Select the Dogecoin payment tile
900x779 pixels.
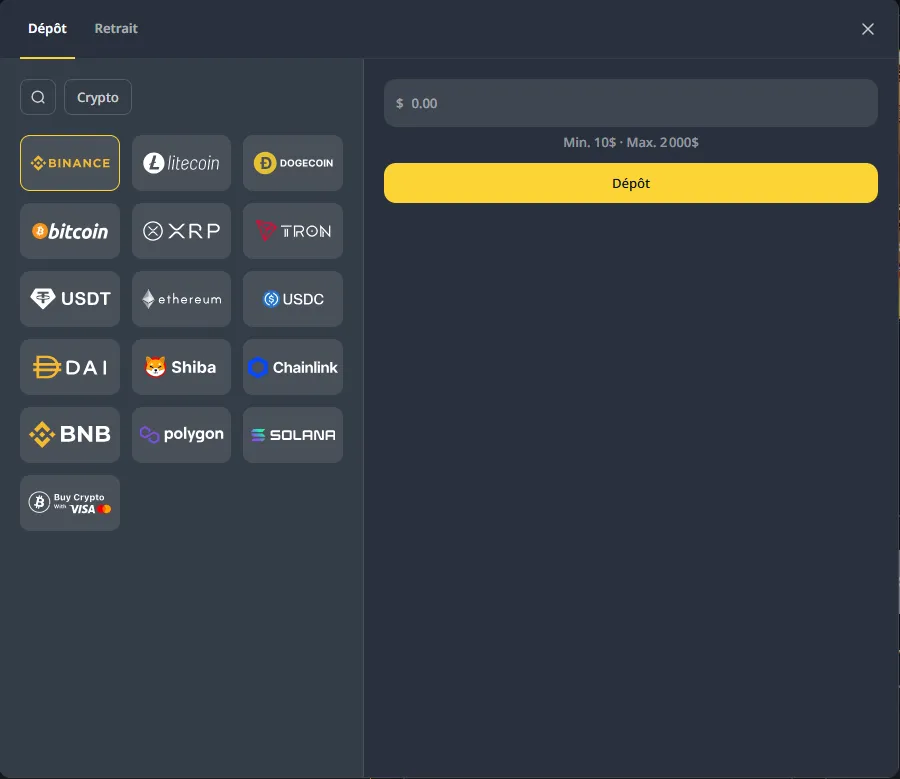tap(293, 163)
